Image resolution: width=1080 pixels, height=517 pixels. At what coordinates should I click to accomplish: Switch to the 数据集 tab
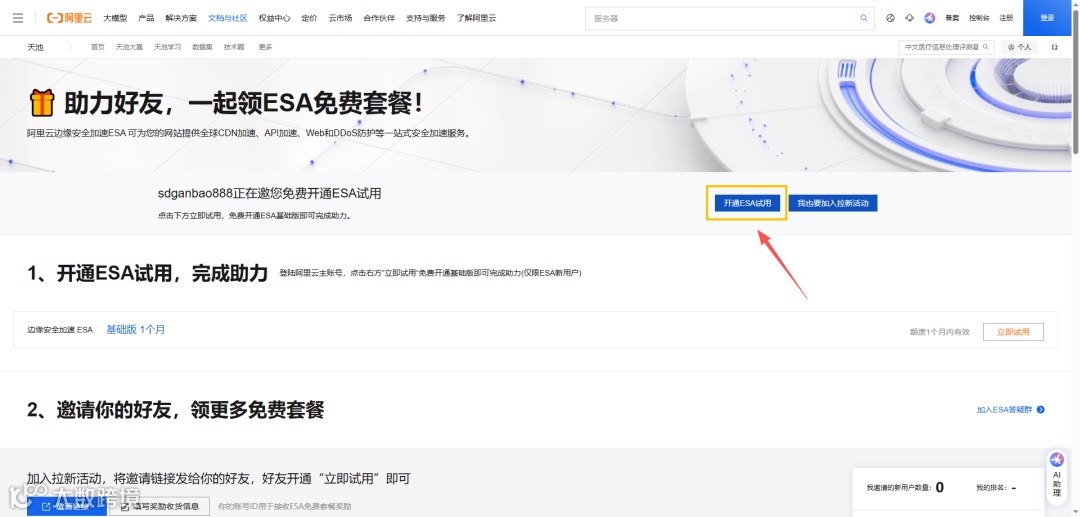(x=202, y=47)
